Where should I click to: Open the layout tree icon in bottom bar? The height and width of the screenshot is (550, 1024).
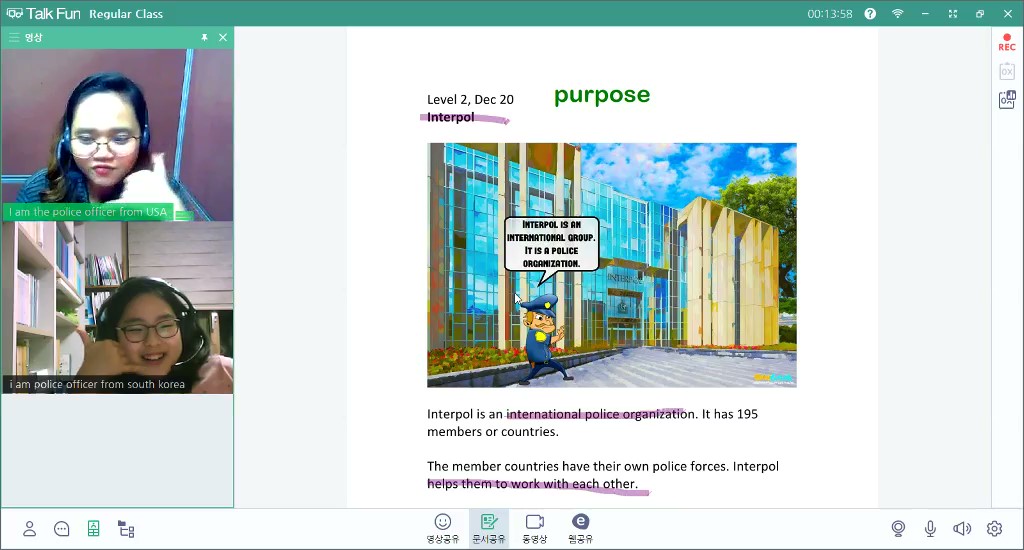(126, 529)
